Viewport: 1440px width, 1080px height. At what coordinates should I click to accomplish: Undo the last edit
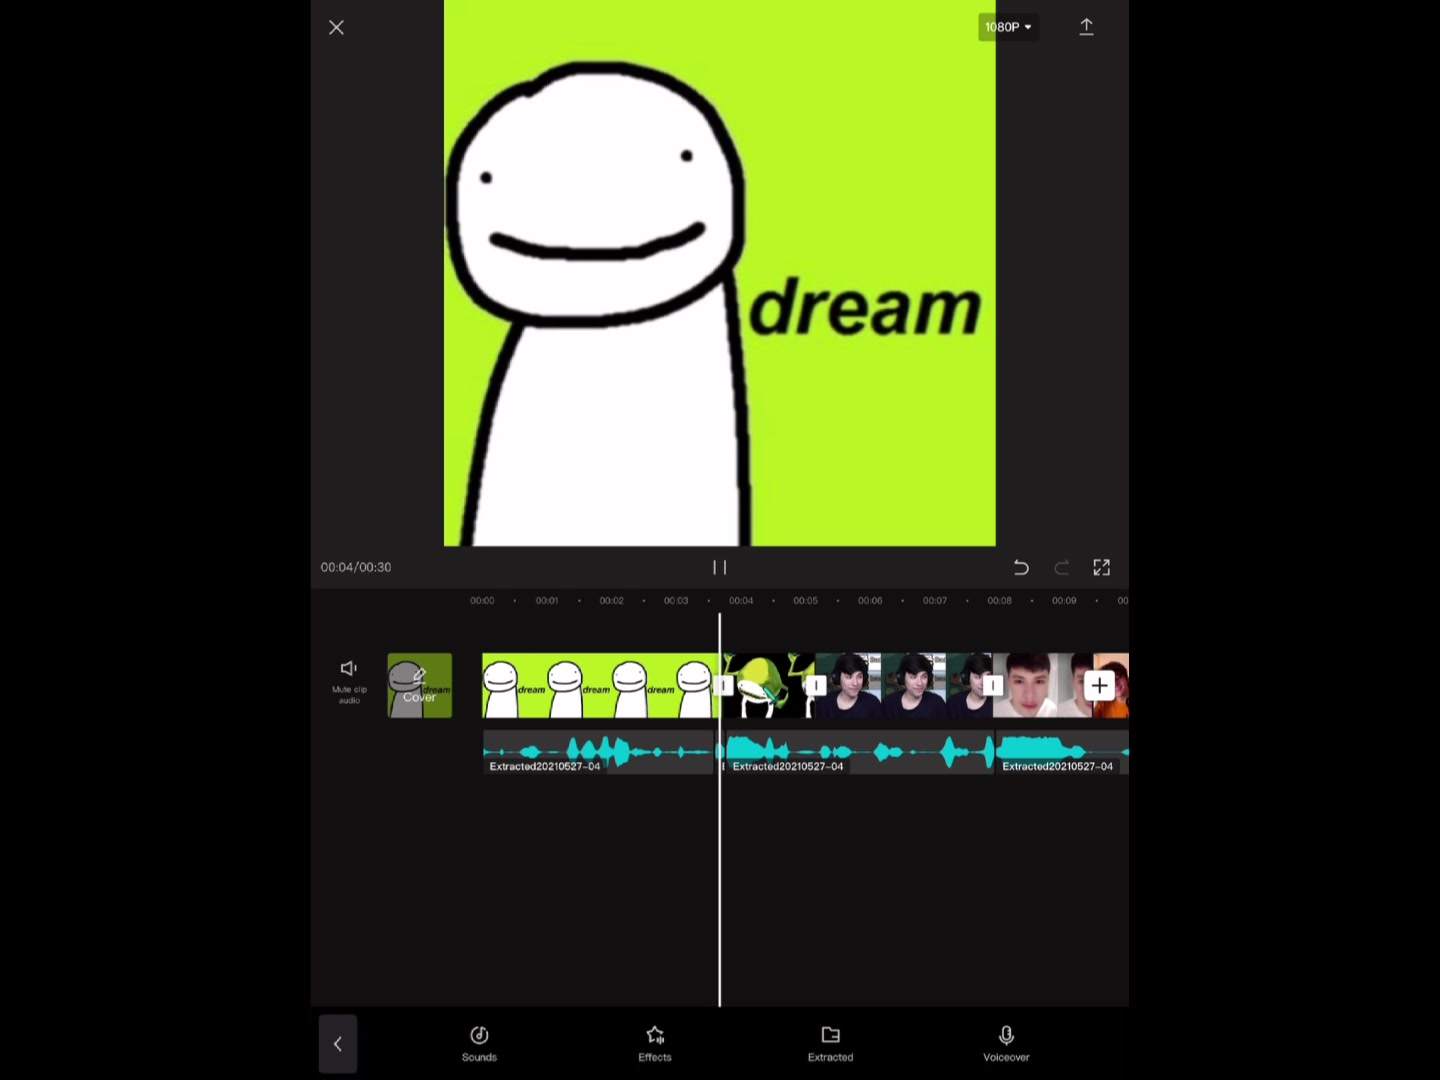click(1021, 567)
